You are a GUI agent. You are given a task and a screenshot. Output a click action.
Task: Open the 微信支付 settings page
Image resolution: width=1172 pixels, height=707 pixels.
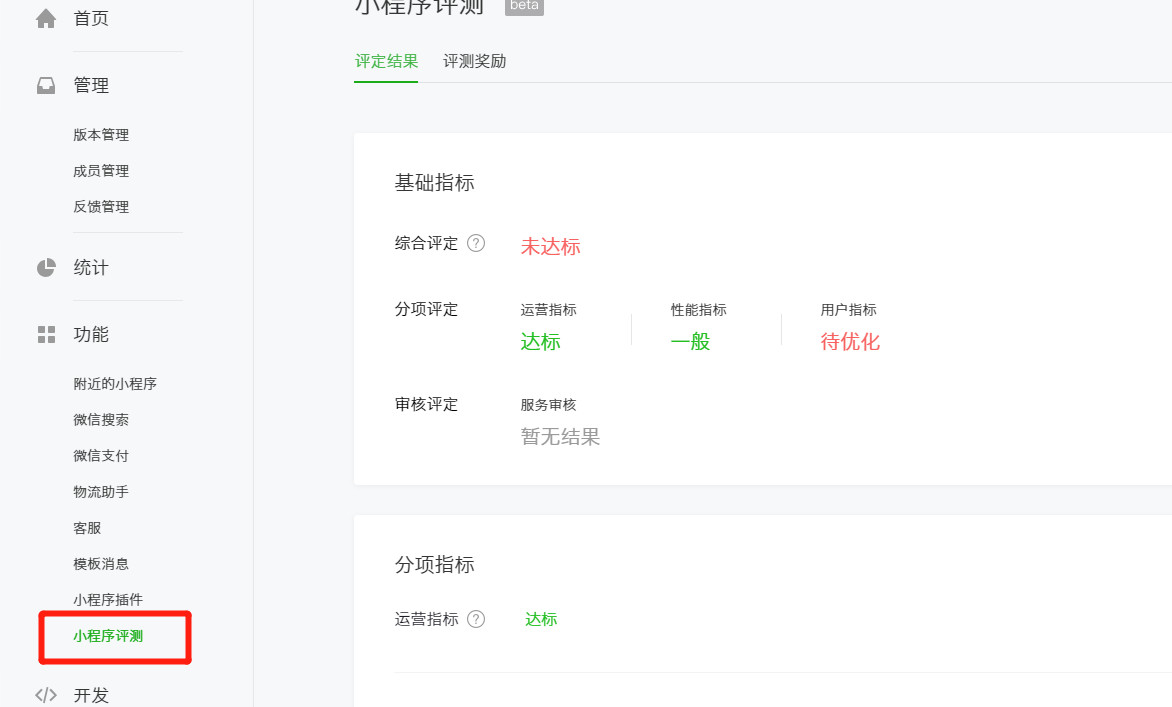pos(101,455)
